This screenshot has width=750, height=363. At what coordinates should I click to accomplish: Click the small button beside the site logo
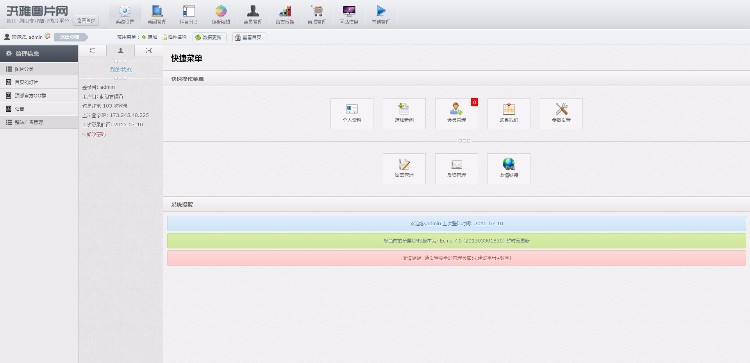(87, 21)
